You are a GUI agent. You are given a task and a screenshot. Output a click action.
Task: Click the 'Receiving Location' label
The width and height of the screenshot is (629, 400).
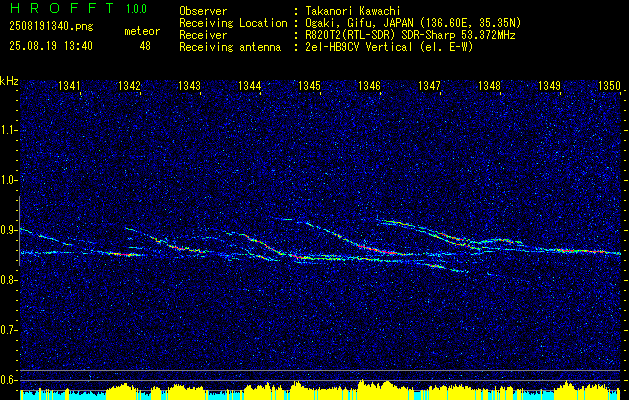click(x=233, y=23)
